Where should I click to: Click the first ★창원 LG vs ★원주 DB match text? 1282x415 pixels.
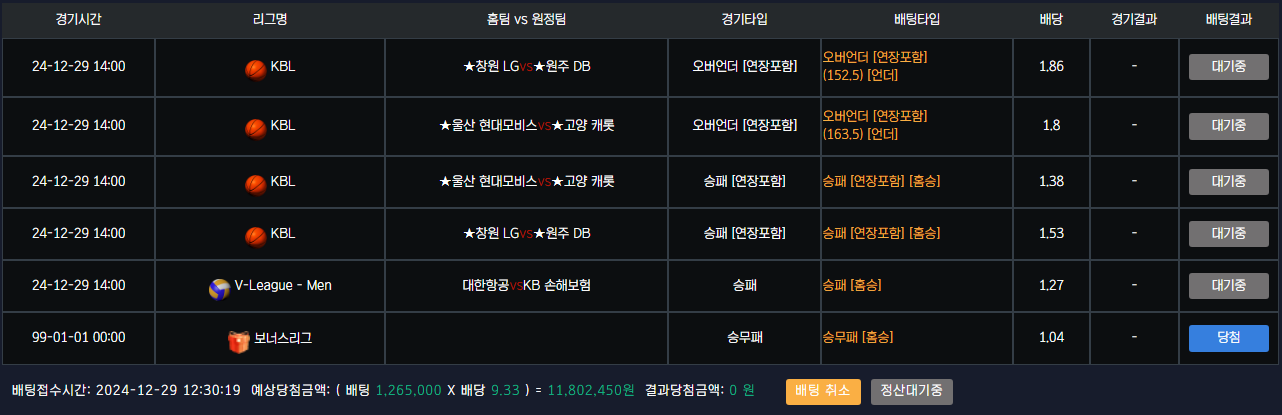[527, 67]
